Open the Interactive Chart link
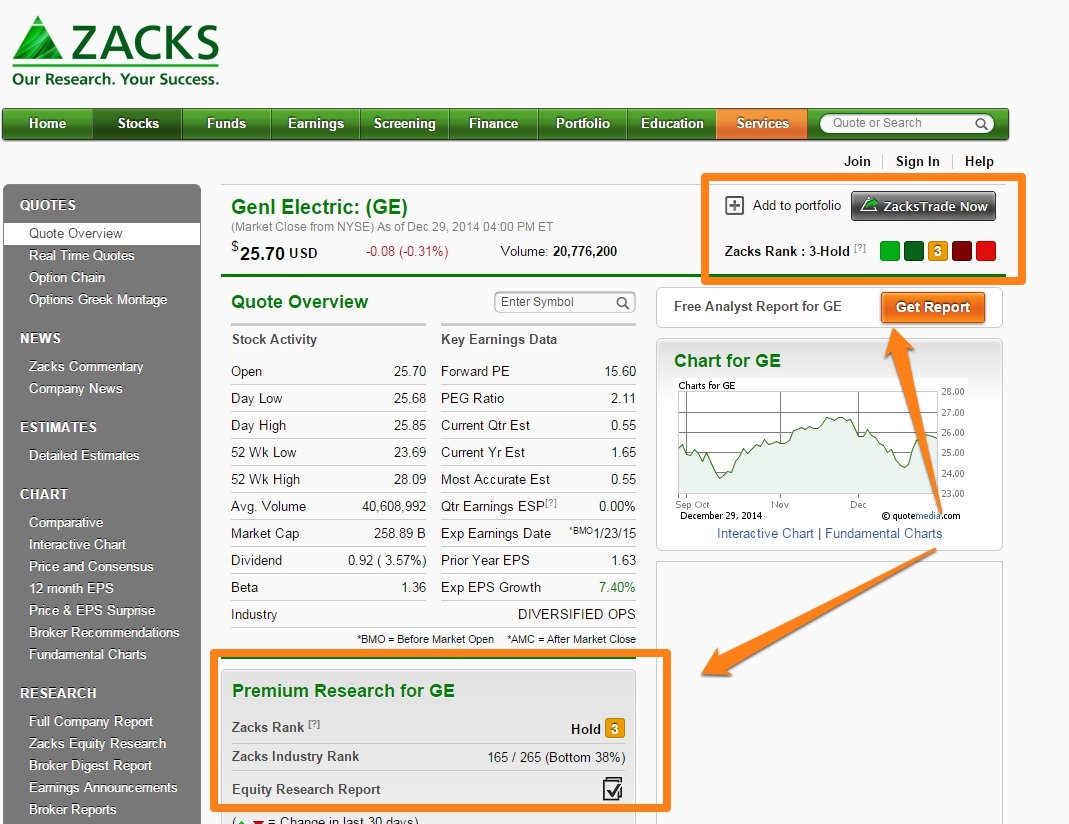 (x=765, y=533)
